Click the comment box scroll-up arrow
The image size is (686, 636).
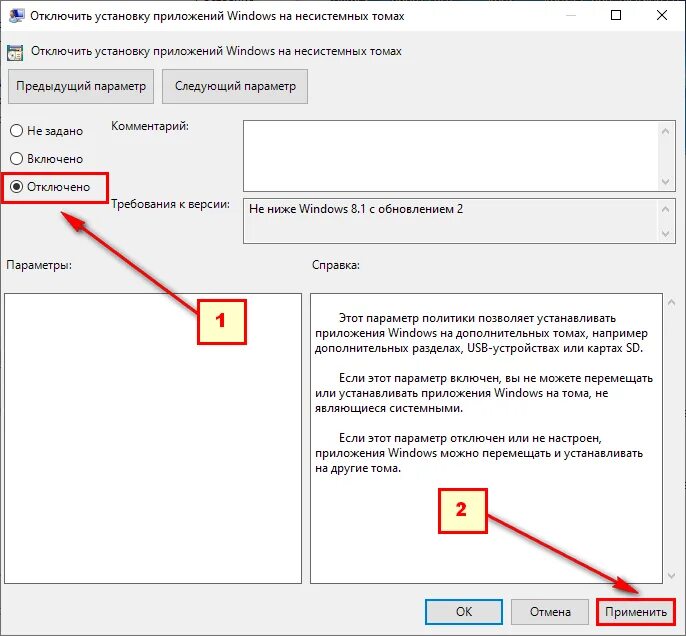(x=665, y=131)
